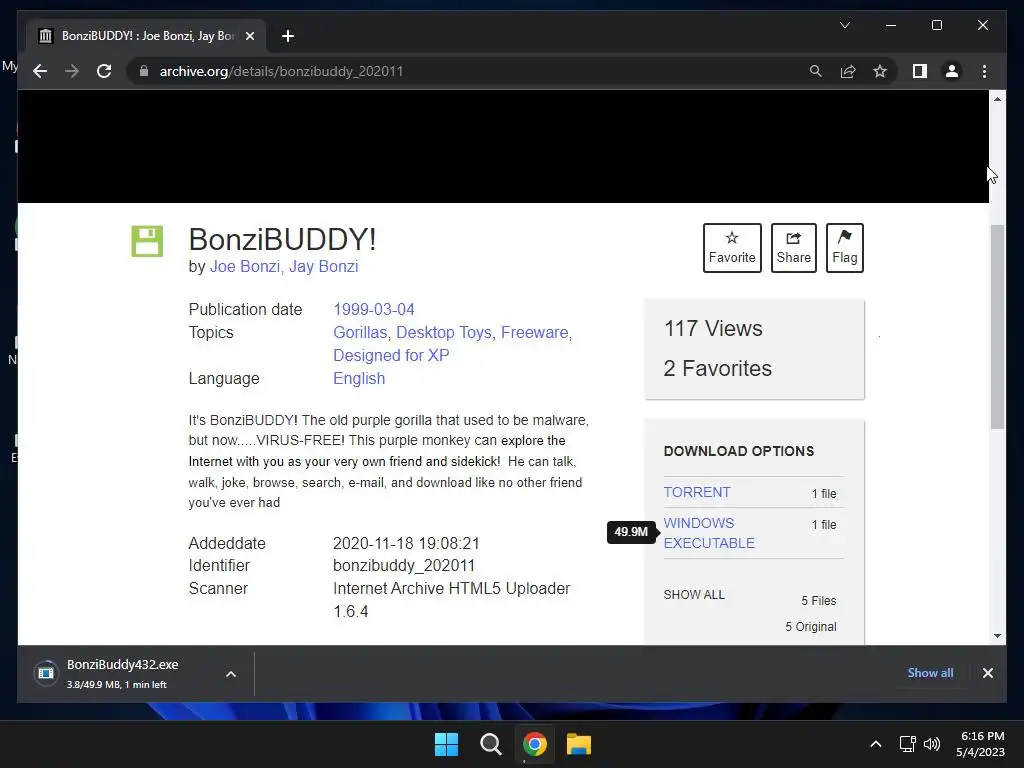
Task: Click the 2 Favorites text
Action: [718, 368]
